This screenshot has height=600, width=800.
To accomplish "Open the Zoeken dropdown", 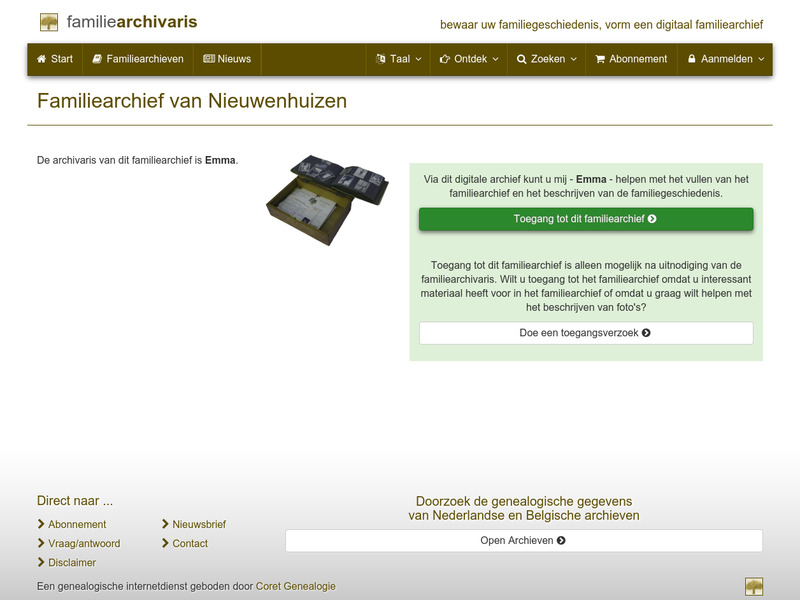I will pos(549,59).
